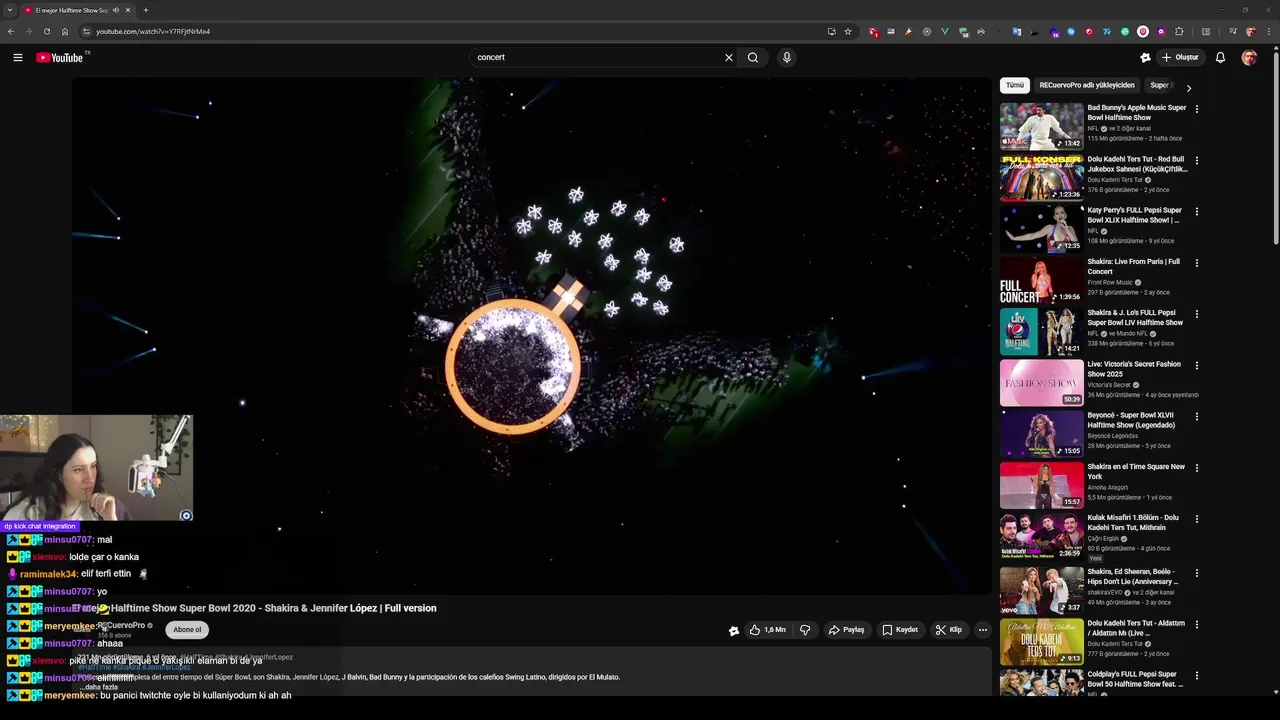Image resolution: width=1280 pixels, height=720 pixels.
Task: Select the Tümü filter chip
Action: (x=1015, y=86)
